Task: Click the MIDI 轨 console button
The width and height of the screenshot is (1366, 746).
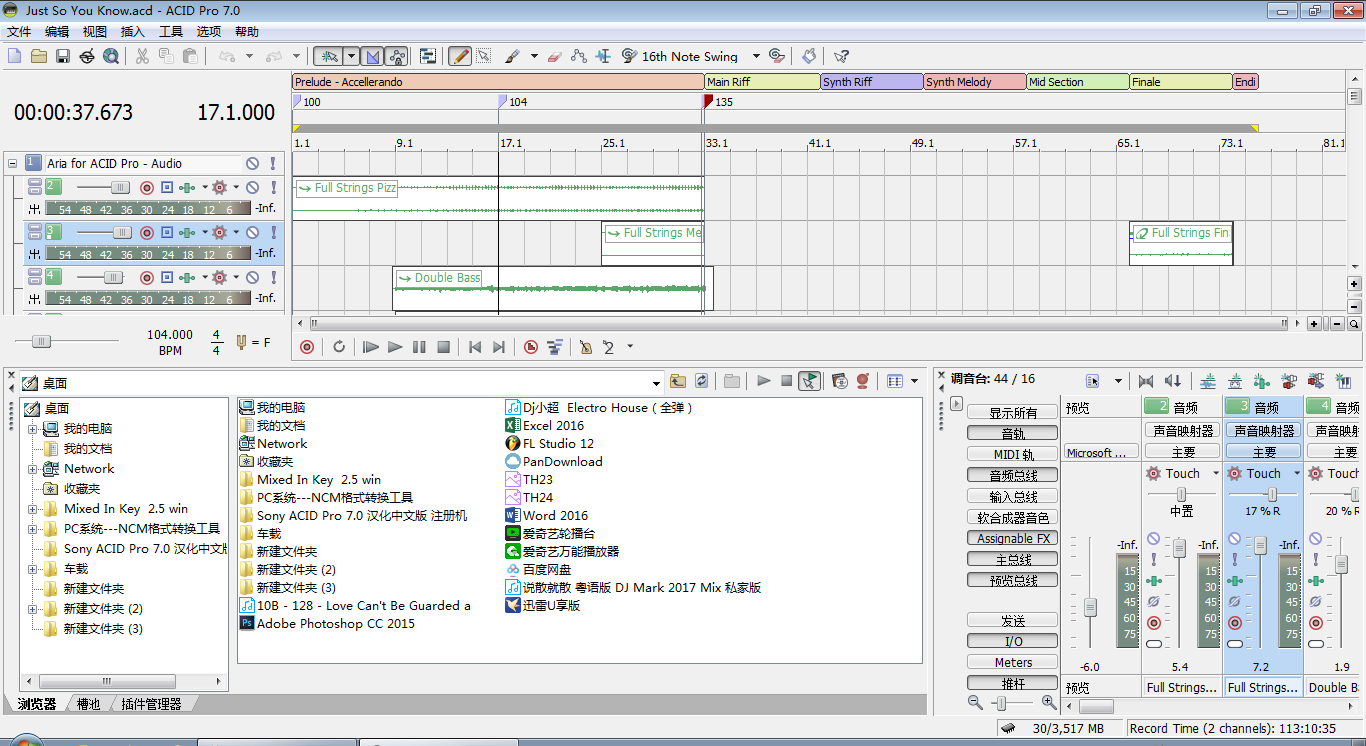Action: [x=1013, y=454]
